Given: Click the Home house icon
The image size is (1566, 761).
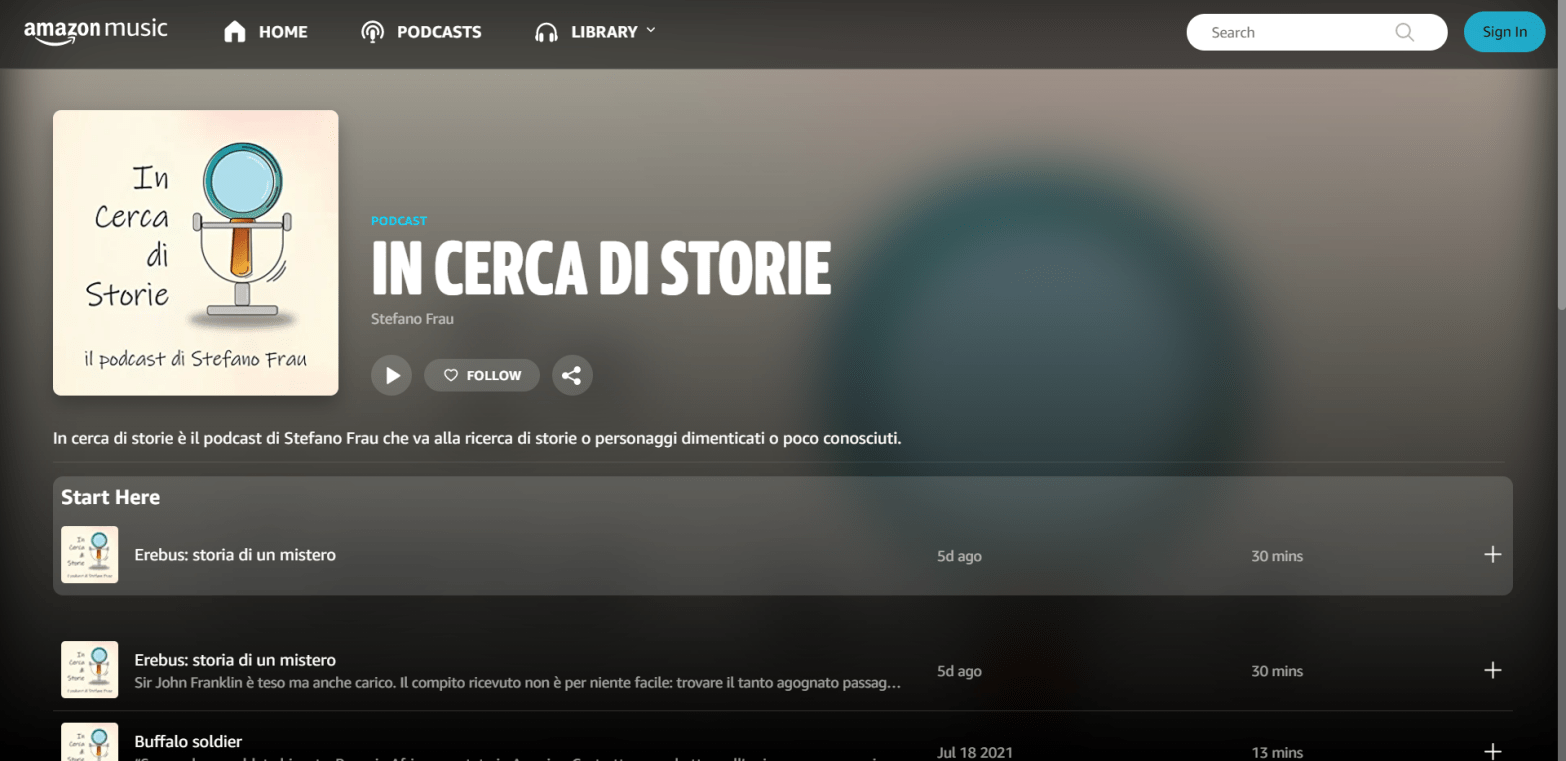Looking at the screenshot, I should (235, 32).
